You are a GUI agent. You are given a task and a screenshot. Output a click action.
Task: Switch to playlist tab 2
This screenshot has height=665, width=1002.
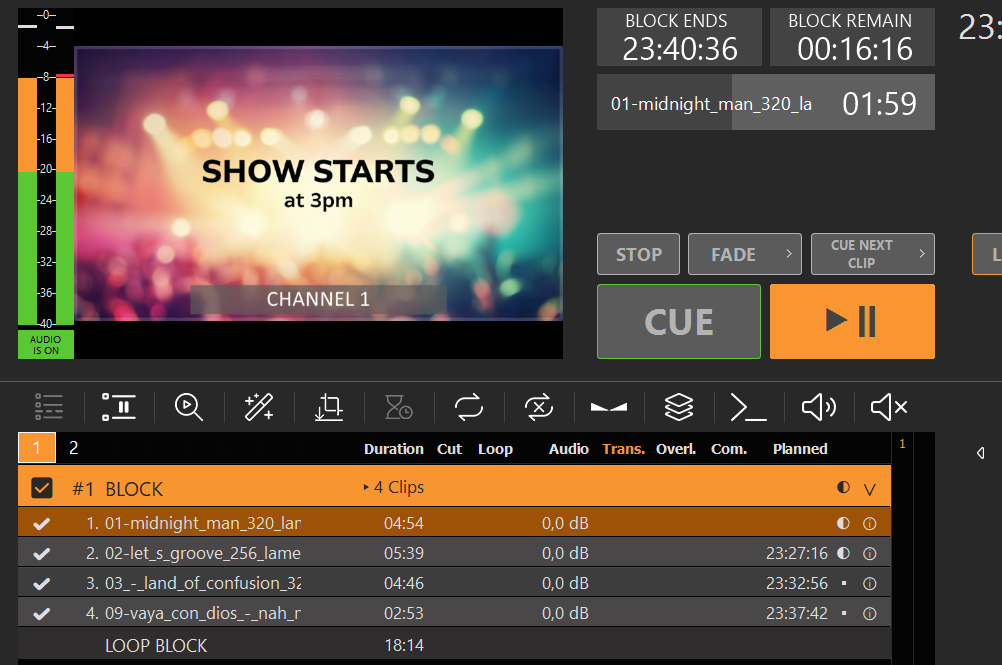click(73, 448)
